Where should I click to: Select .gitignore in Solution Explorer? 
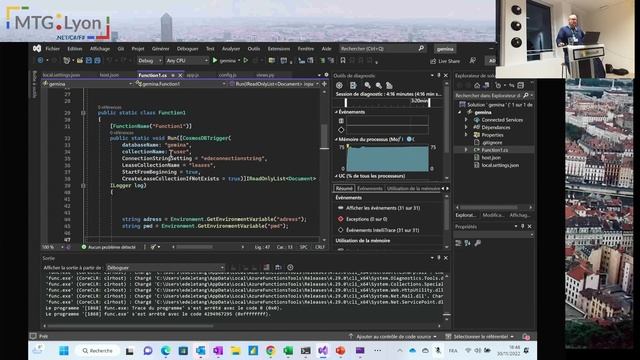coord(492,142)
